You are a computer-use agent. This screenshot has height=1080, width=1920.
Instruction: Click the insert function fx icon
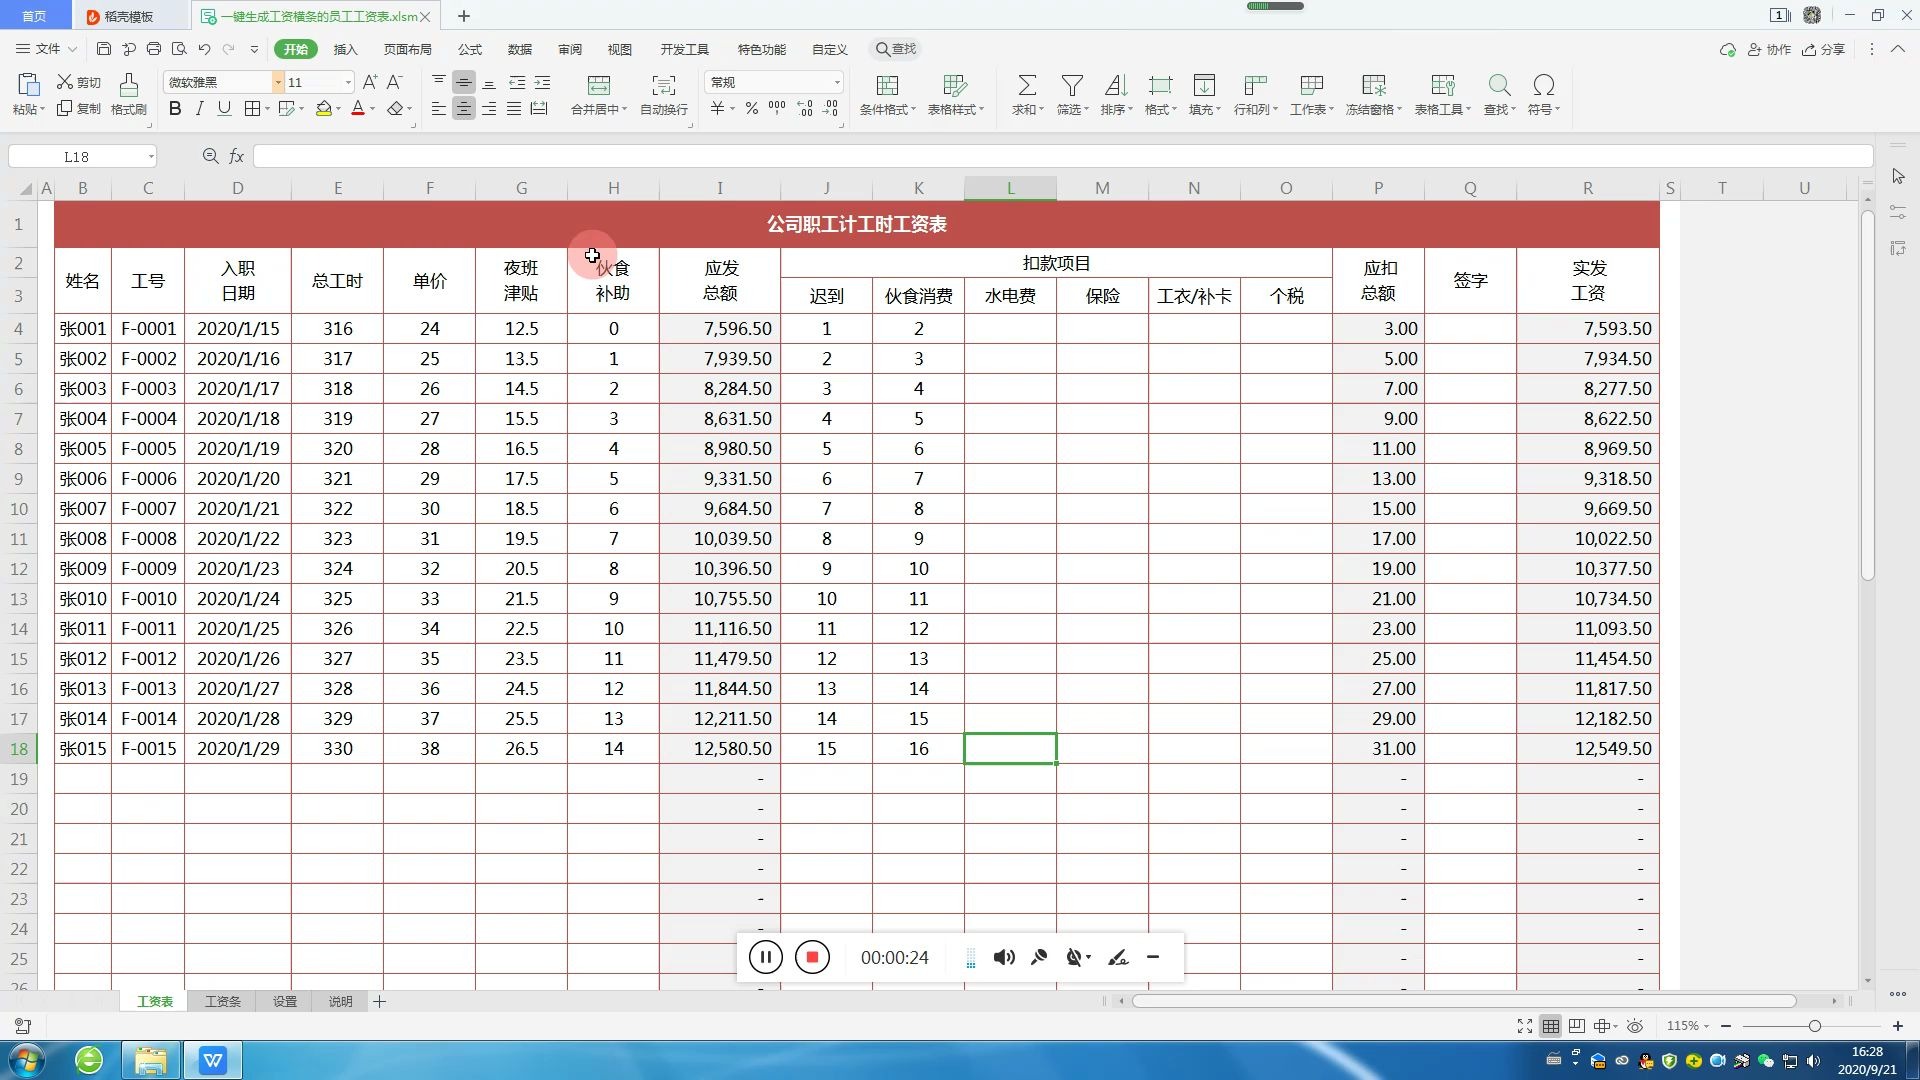[x=237, y=156]
